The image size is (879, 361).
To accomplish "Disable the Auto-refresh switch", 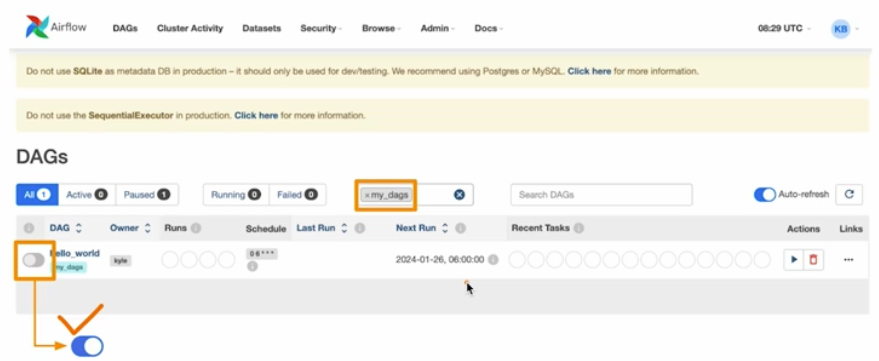I will [764, 195].
